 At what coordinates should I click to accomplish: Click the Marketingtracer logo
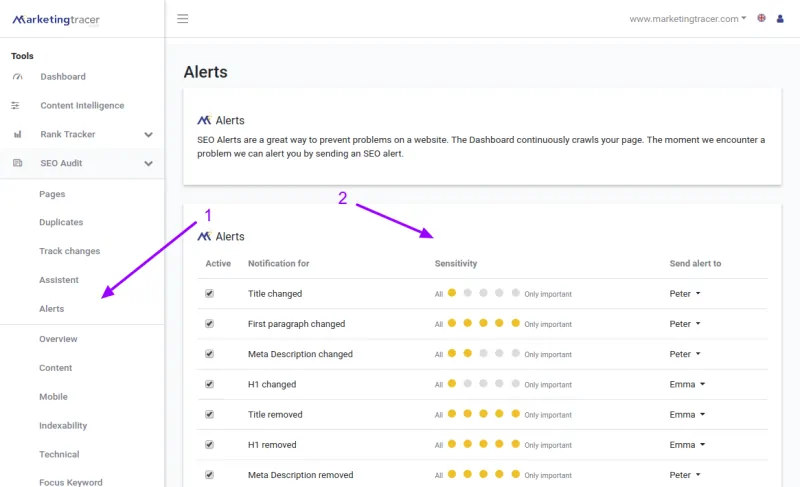pos(56,19)
